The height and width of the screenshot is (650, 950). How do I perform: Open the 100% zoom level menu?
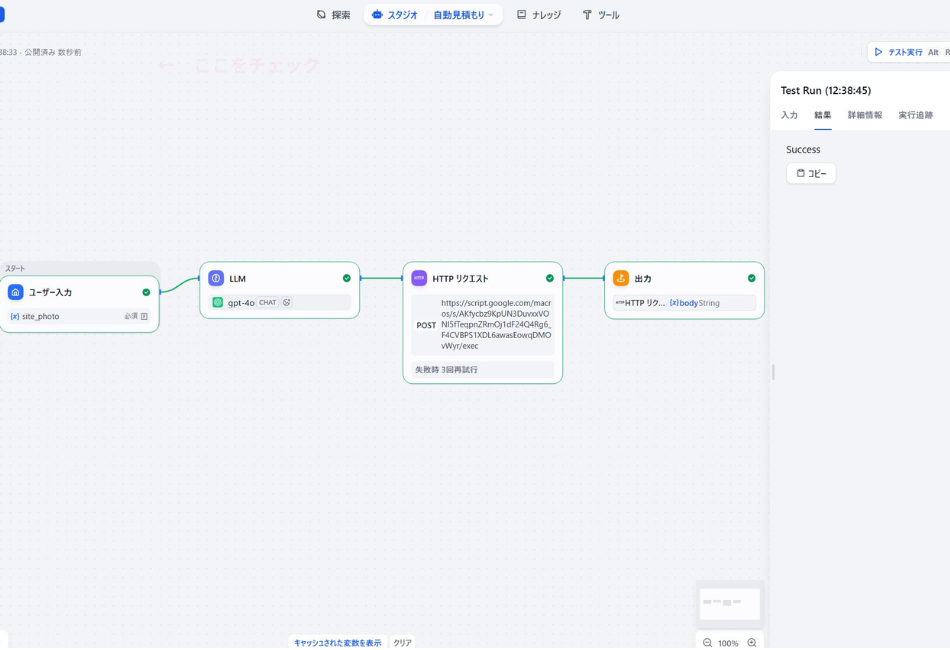tap(728, 643)
